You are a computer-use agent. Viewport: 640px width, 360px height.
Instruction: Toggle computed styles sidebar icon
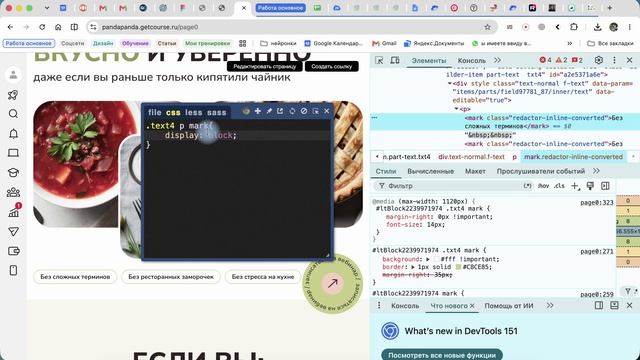coord(605,186)
